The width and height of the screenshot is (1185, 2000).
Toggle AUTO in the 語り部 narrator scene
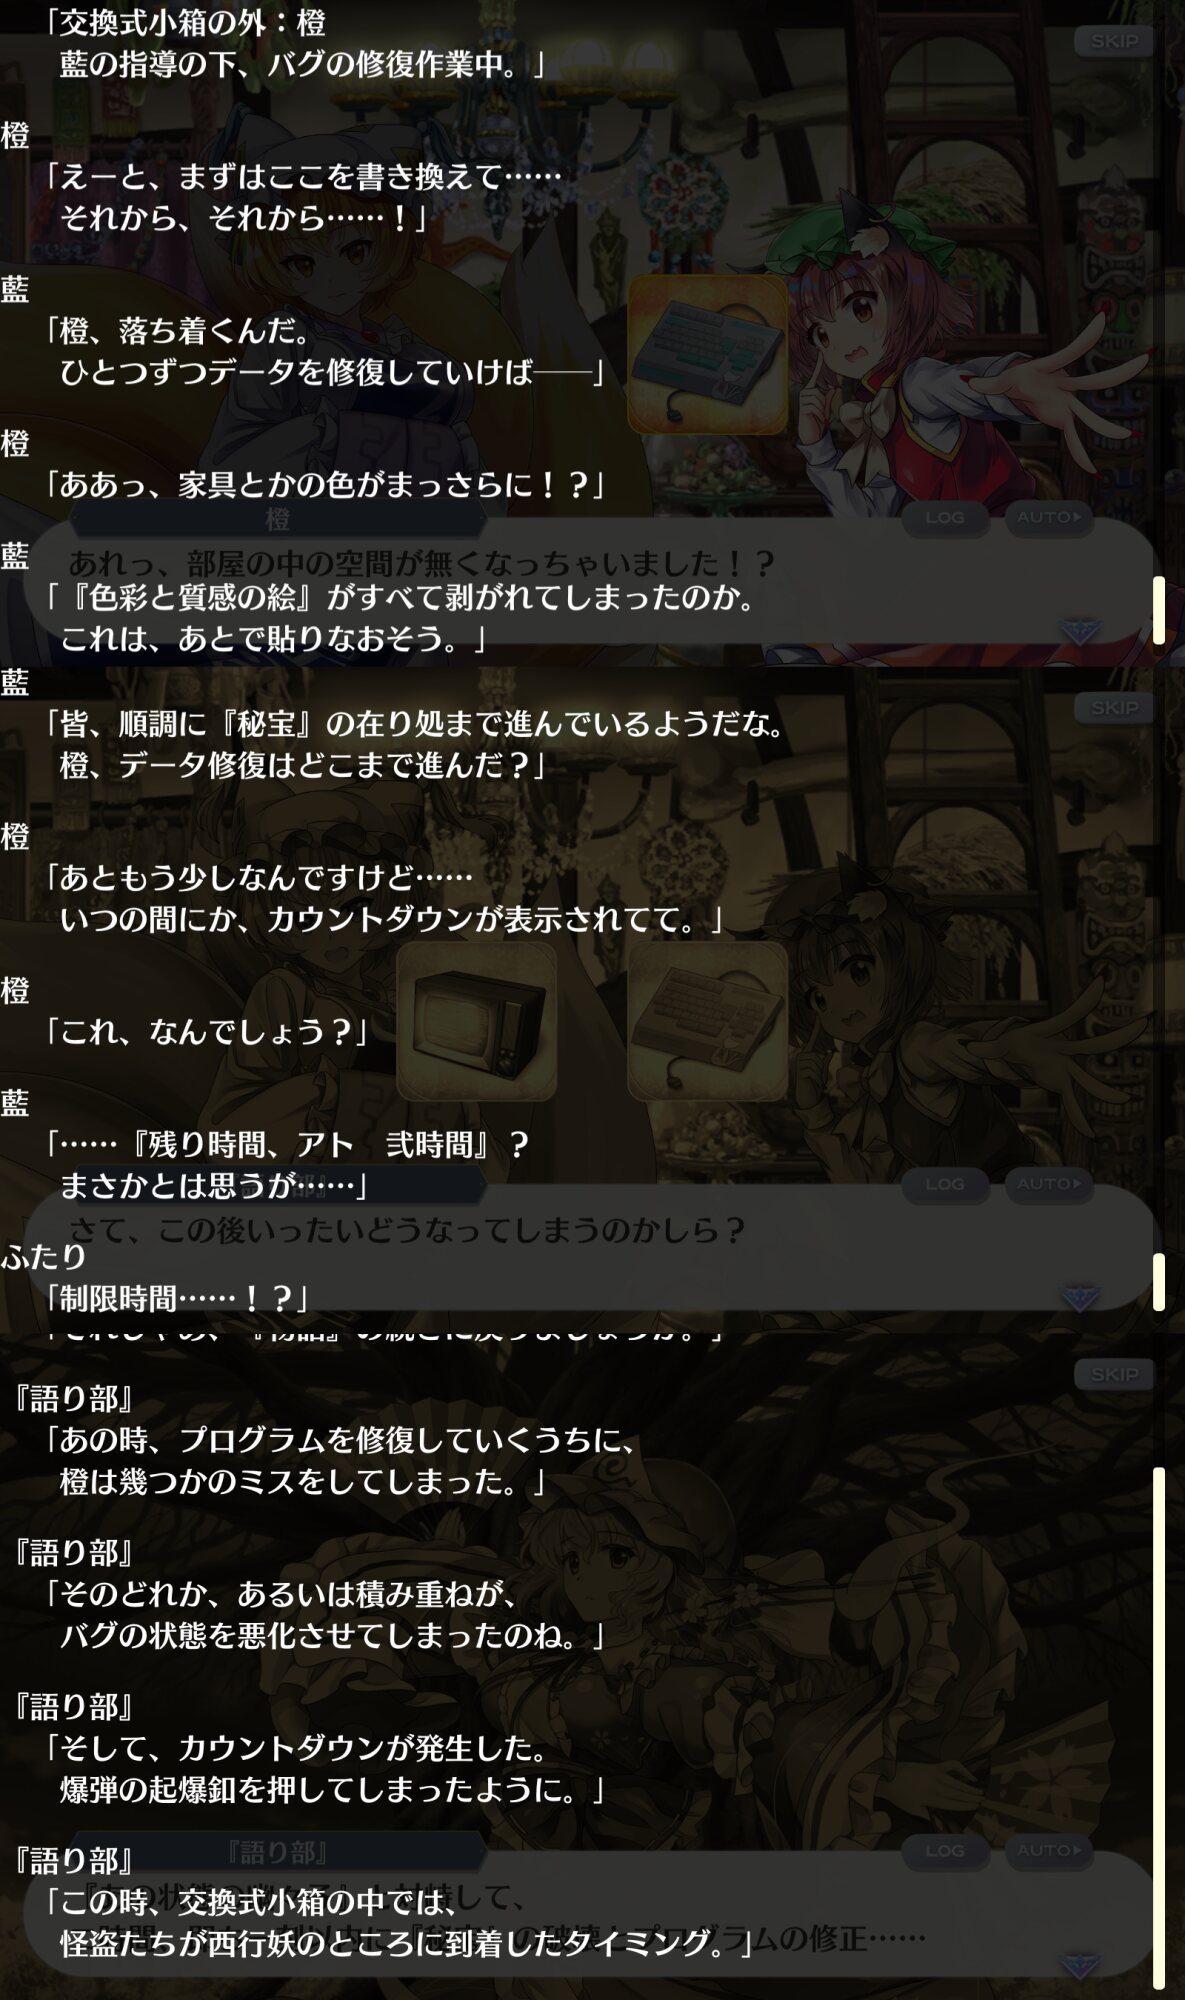click(x=1049, y=1850)
